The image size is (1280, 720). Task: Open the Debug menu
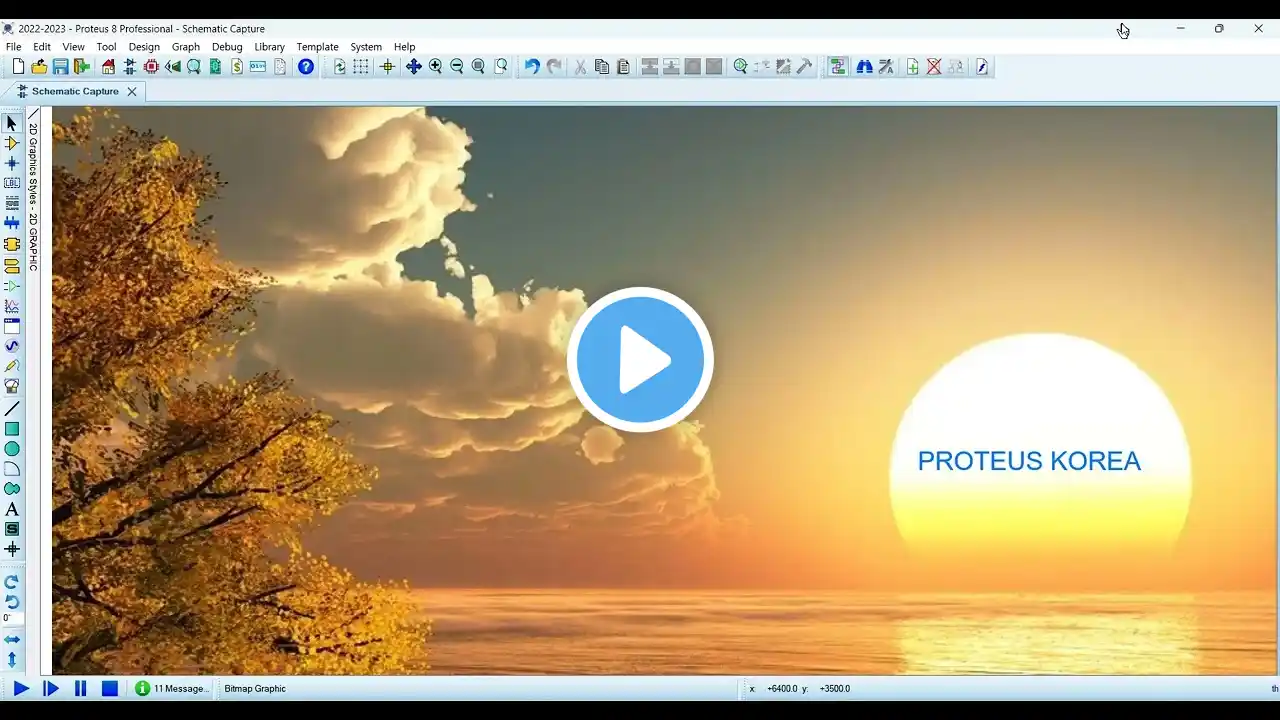point(227,47)
